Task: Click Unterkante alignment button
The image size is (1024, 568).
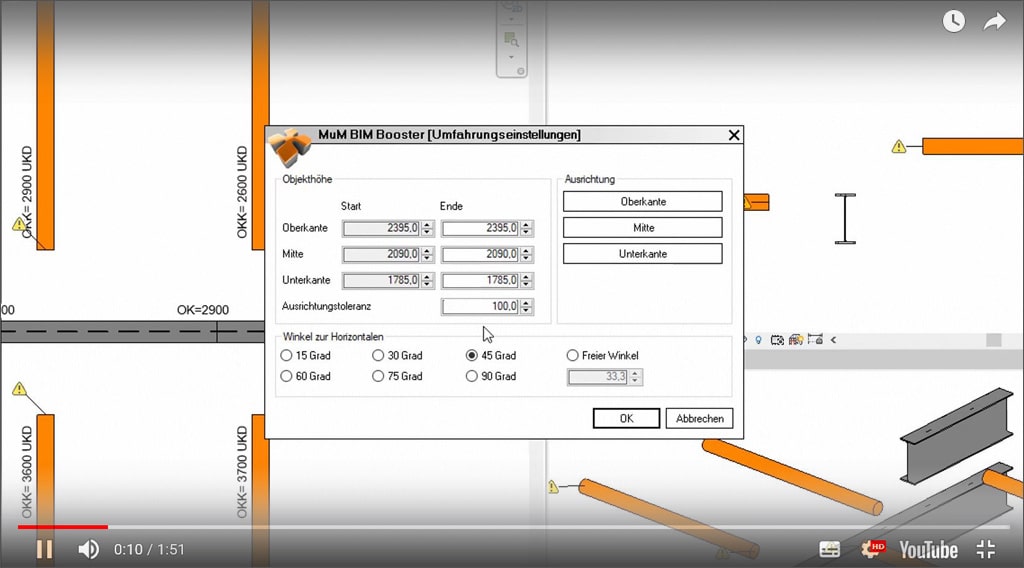Action: [643, 253]
